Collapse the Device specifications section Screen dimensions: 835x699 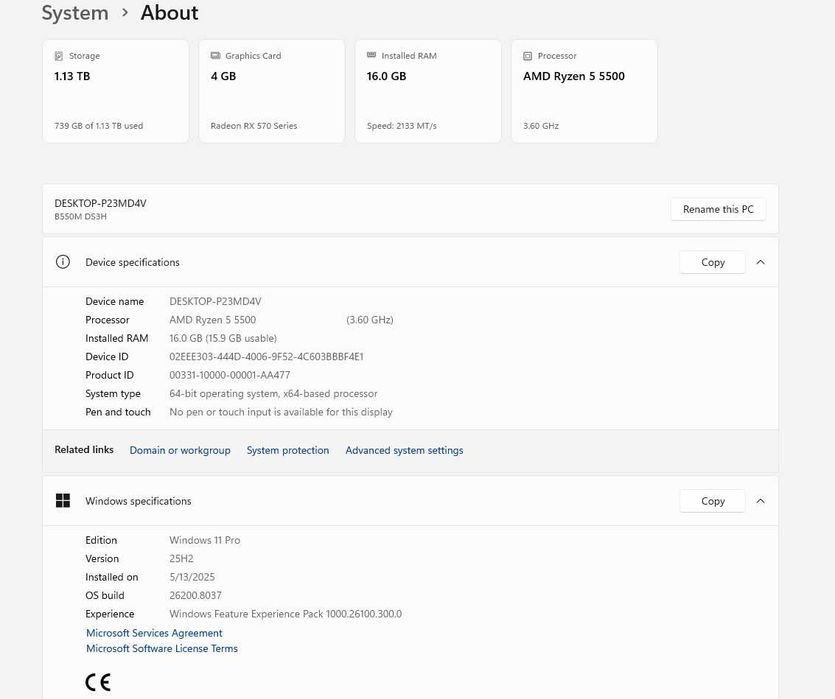(x=760, y=262)
